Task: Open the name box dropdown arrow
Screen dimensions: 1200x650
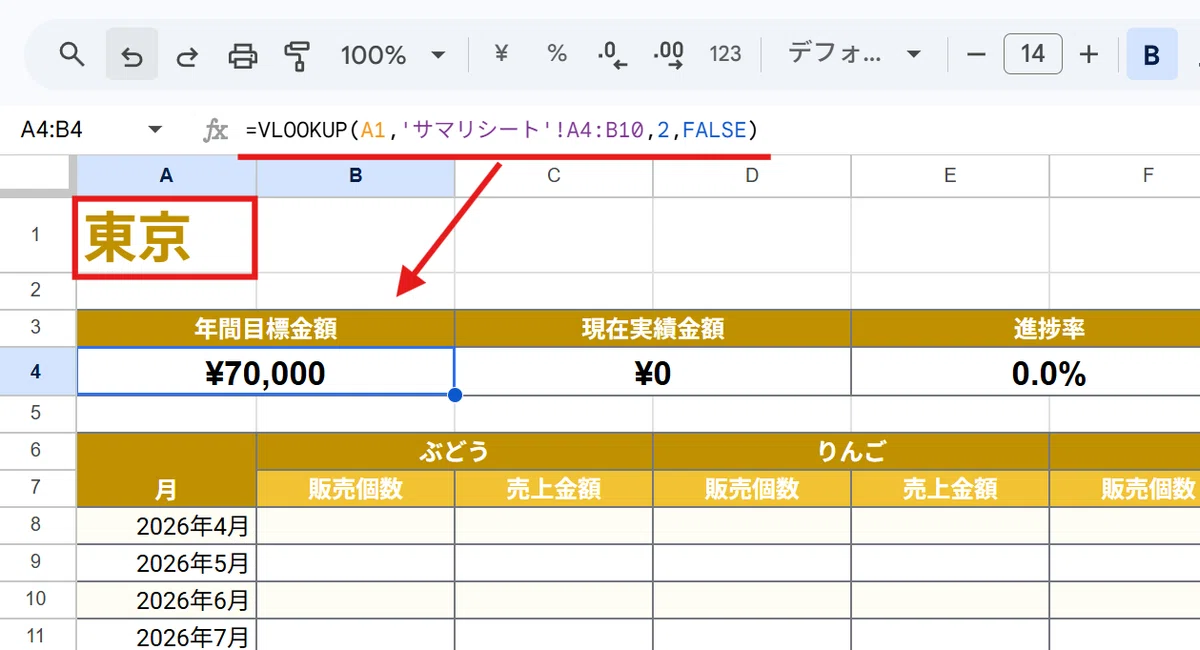Action: click(155, 130)
